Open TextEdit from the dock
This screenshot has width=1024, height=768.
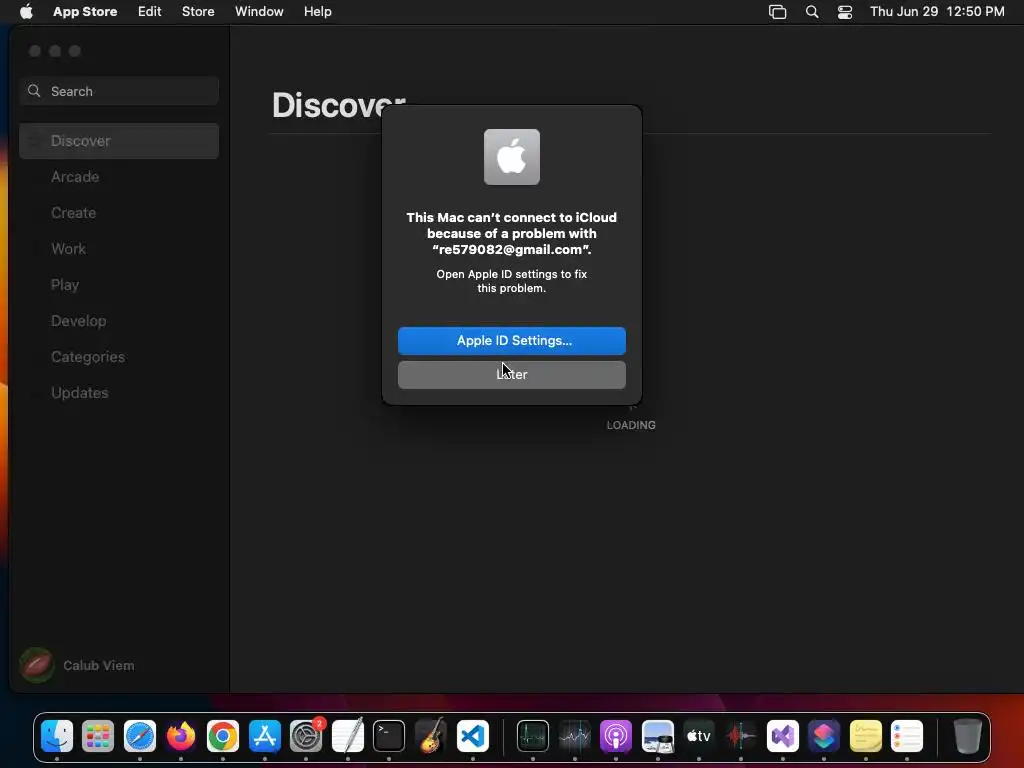[x=347, y=736]
